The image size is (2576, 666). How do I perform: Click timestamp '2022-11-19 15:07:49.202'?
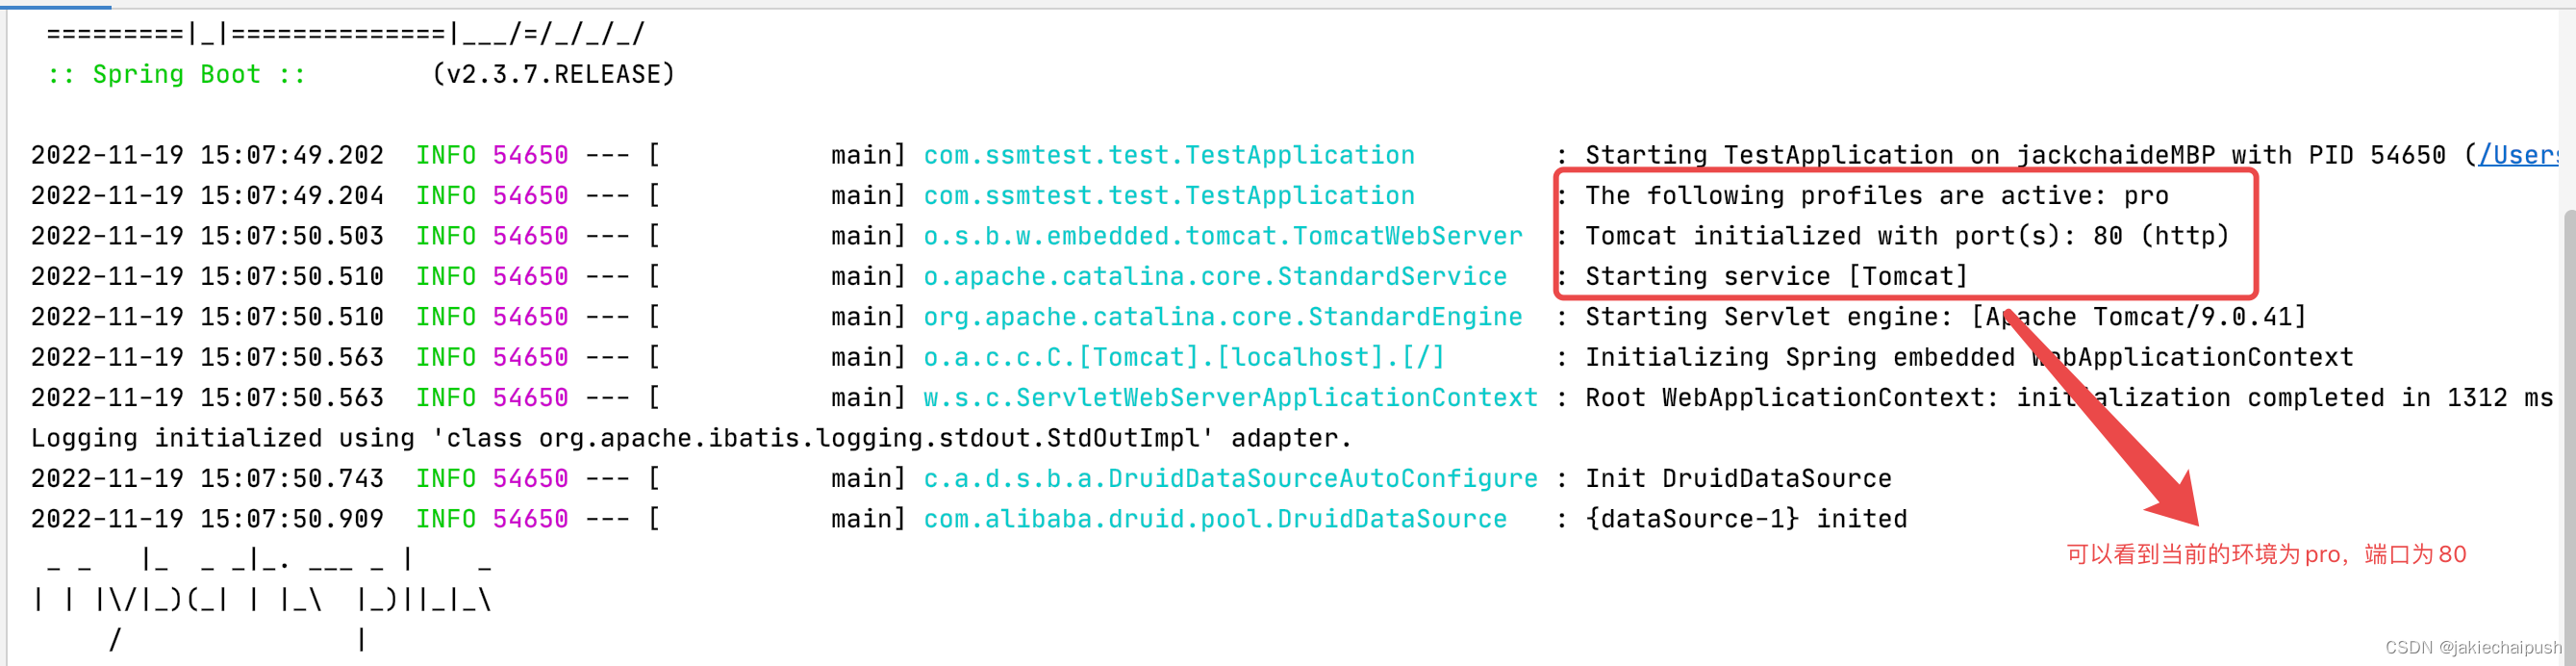tap(207, 155)
